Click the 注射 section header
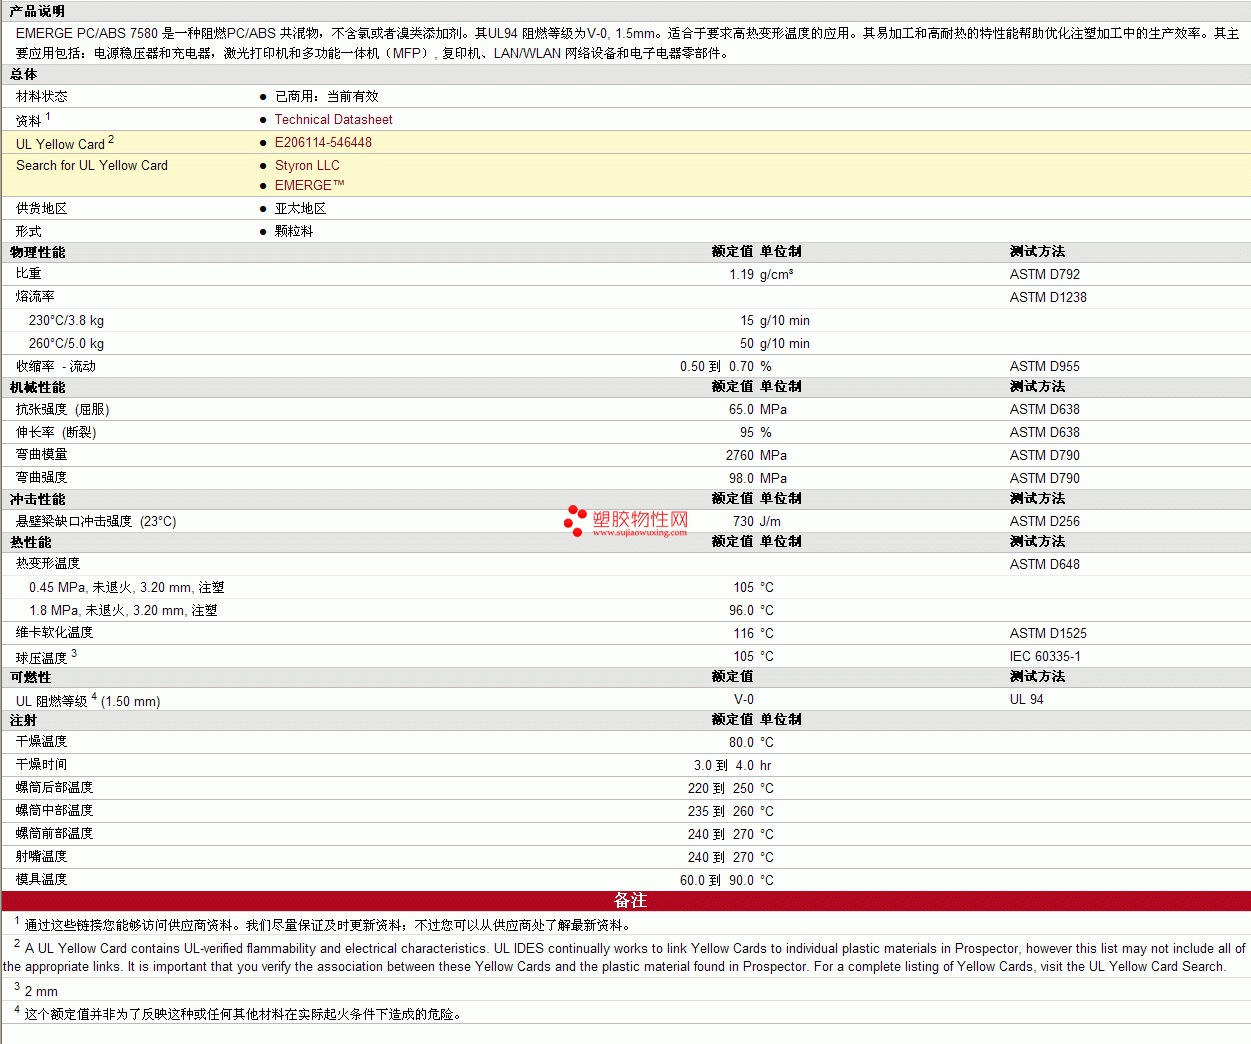The width and height of the screenshot is (1251, 1044). coord(23,720)
